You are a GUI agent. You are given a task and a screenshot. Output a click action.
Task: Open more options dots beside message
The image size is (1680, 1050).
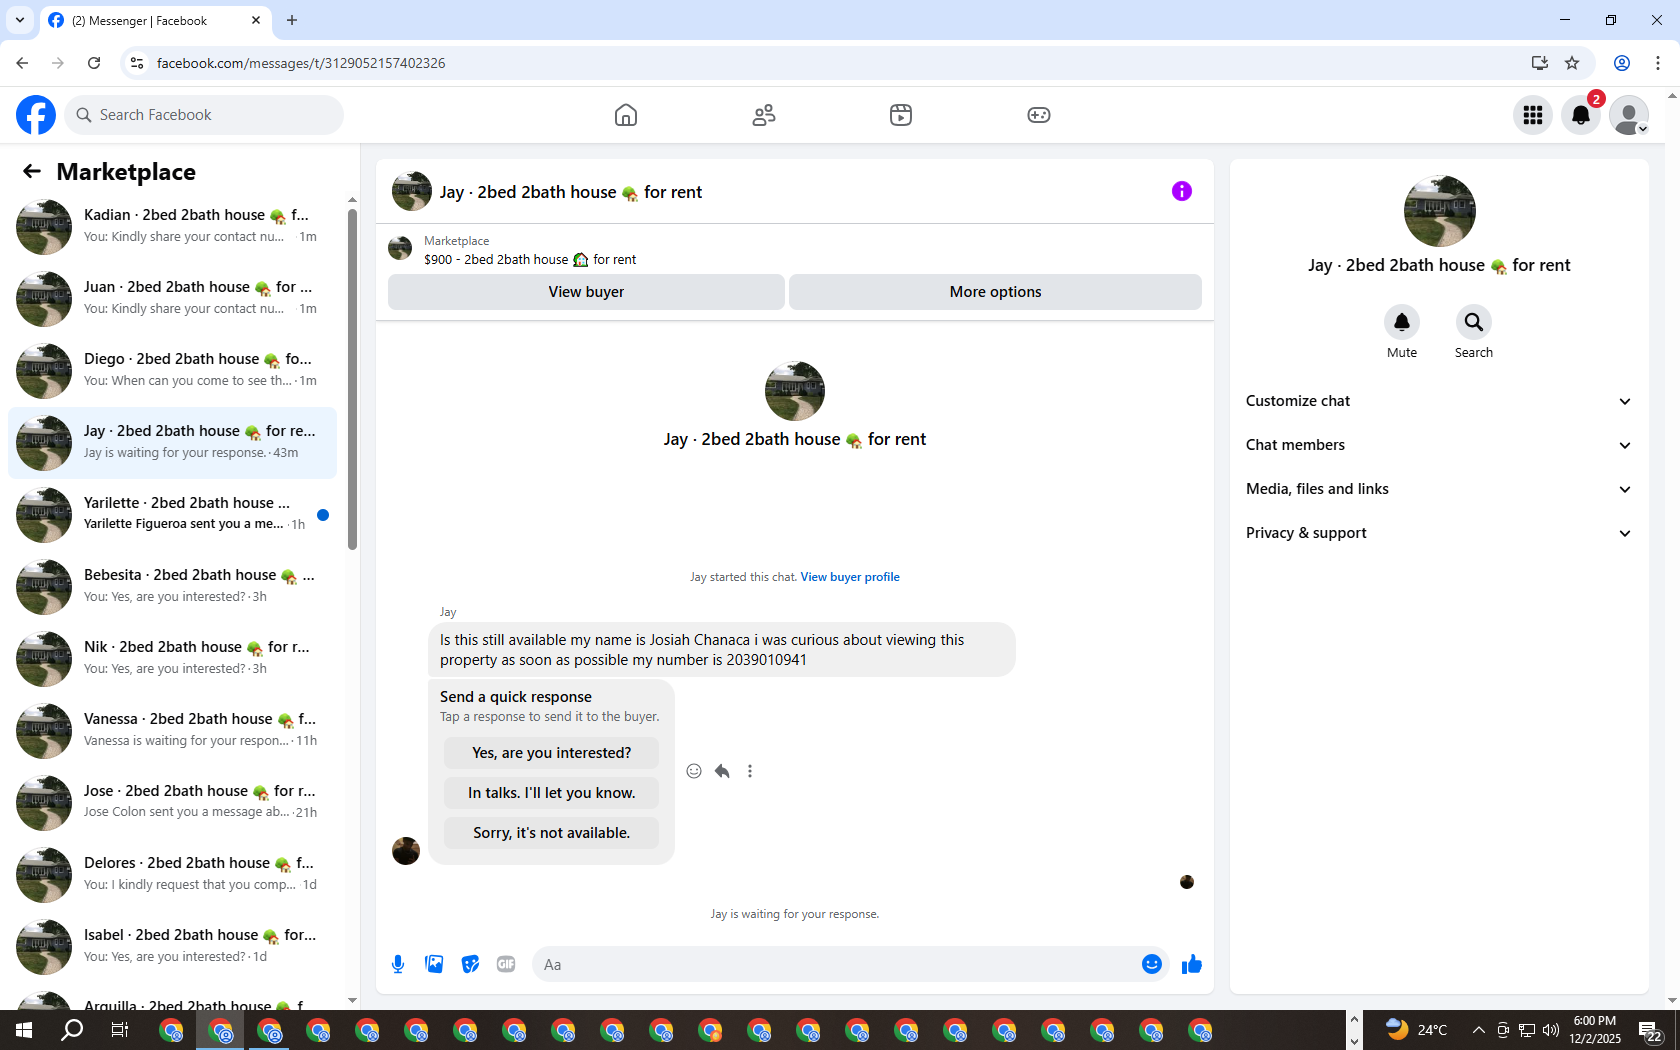pyautogui.click(x=750, y=771)
